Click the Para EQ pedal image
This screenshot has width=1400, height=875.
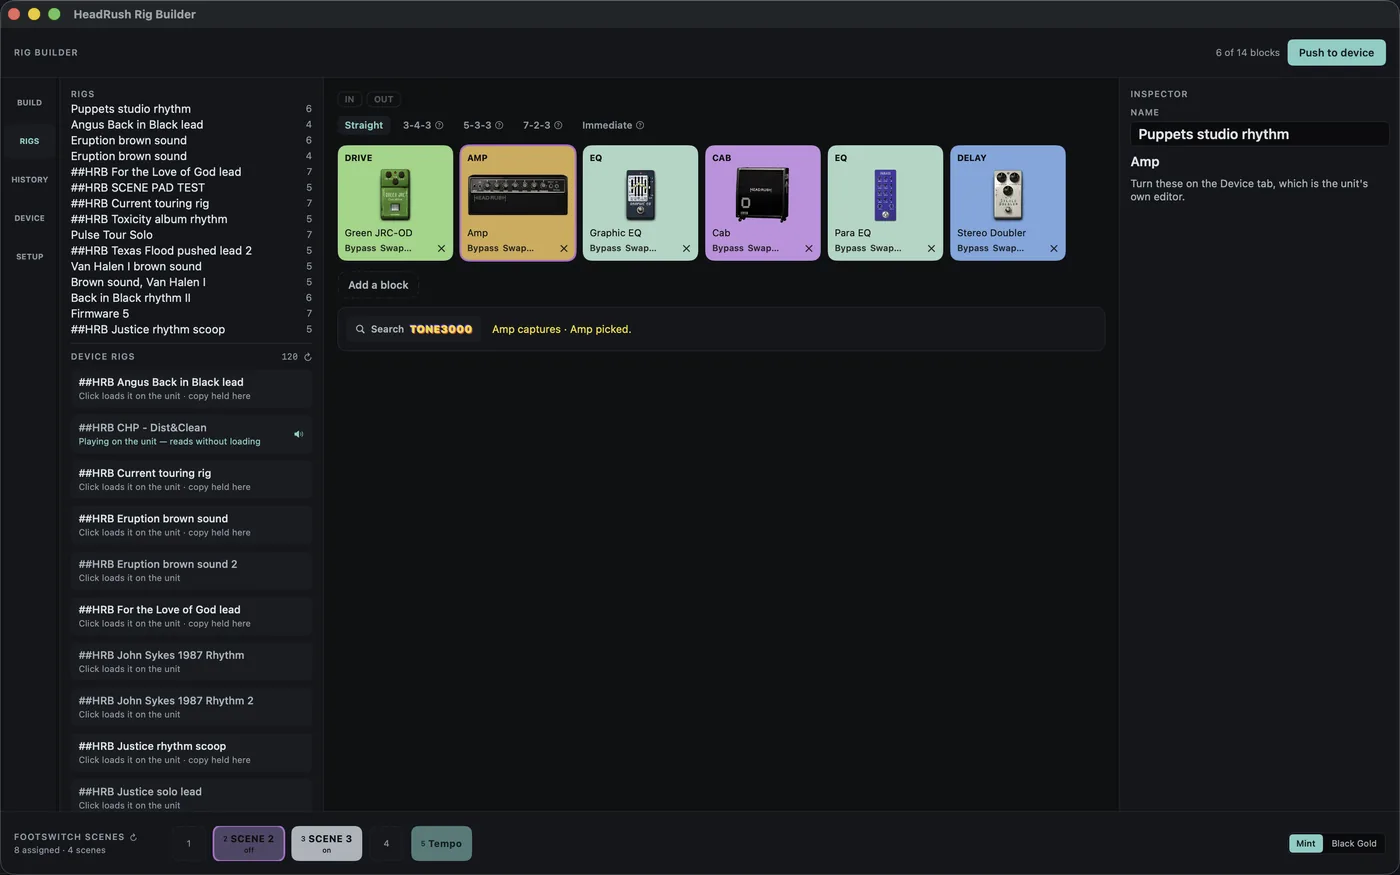(885, 195)
